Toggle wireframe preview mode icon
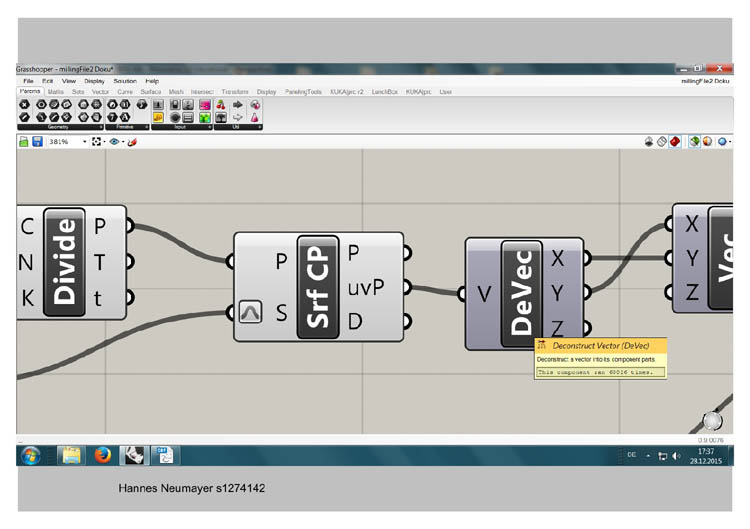The height and width of the screenshot is (529, 750). pyautogui.click(x=662, y=142)
